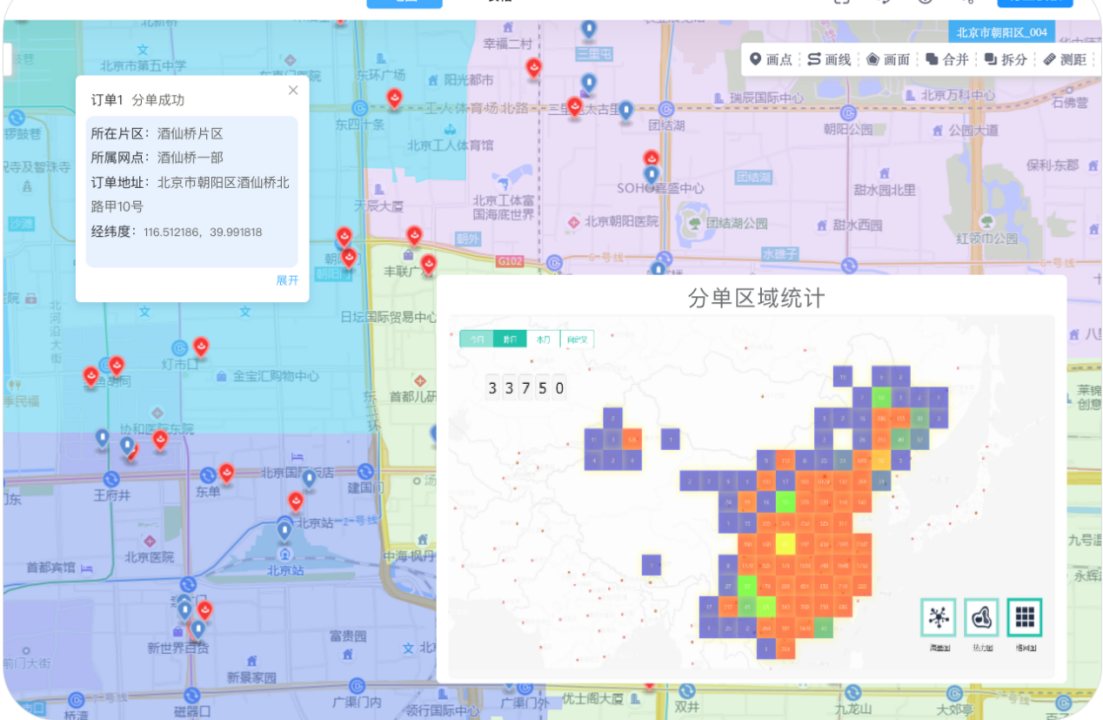Switch statistics to grid map view icon
1103x720 pixels.
(1025, 617)
